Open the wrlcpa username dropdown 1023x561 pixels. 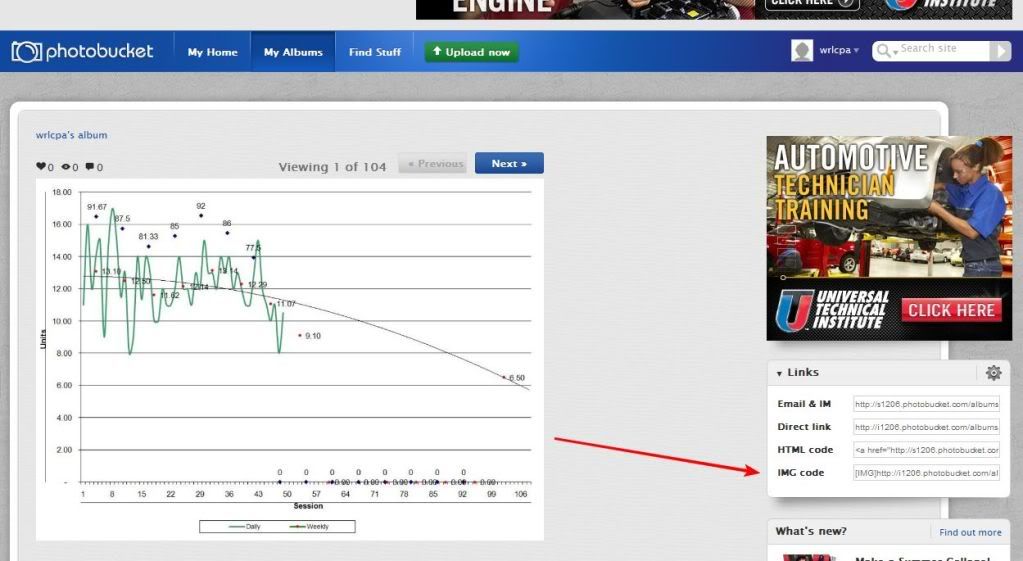click(x=838, y=50)
